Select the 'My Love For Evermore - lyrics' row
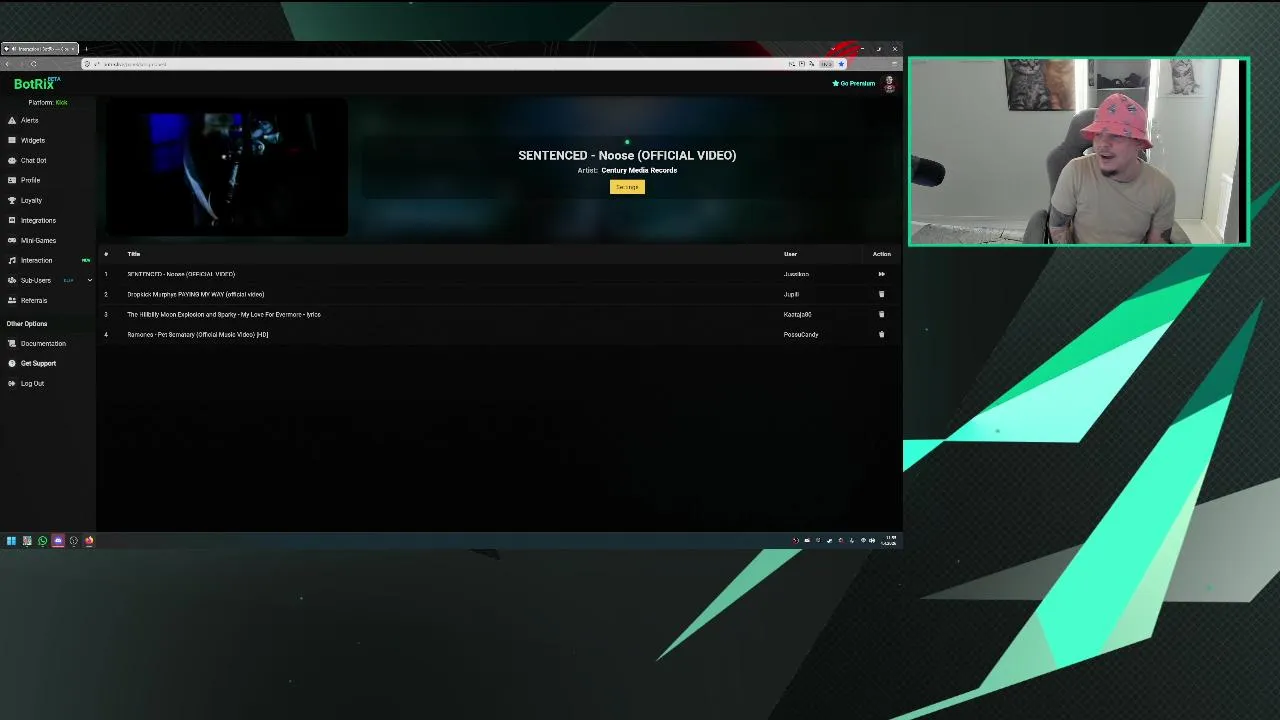The image size is (1280, 720). [x=499, y=314]
